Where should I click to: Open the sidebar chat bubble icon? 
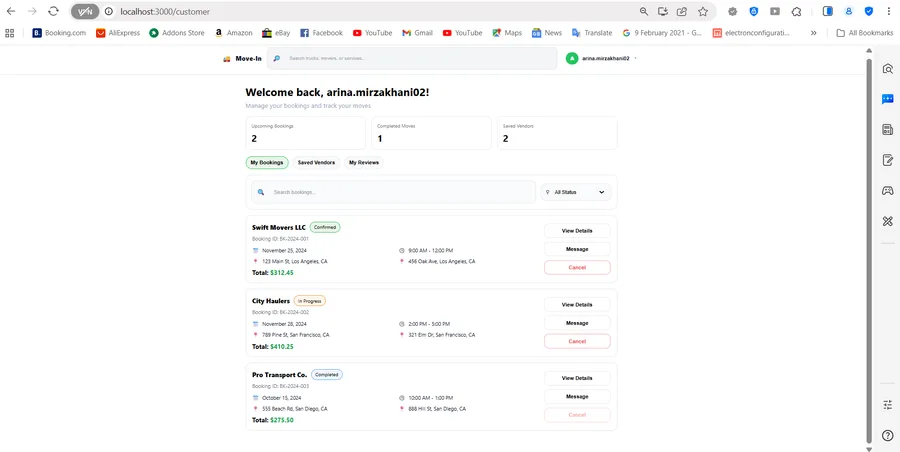[887, 99]
